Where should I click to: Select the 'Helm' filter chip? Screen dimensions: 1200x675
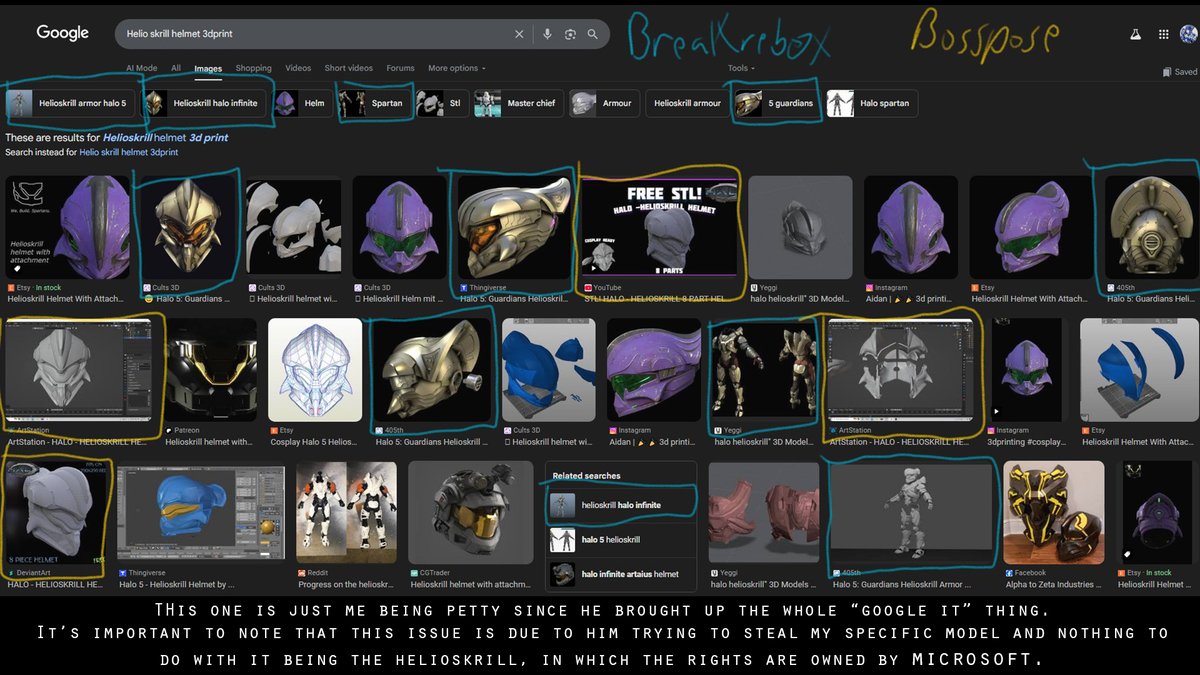(302, 103)
